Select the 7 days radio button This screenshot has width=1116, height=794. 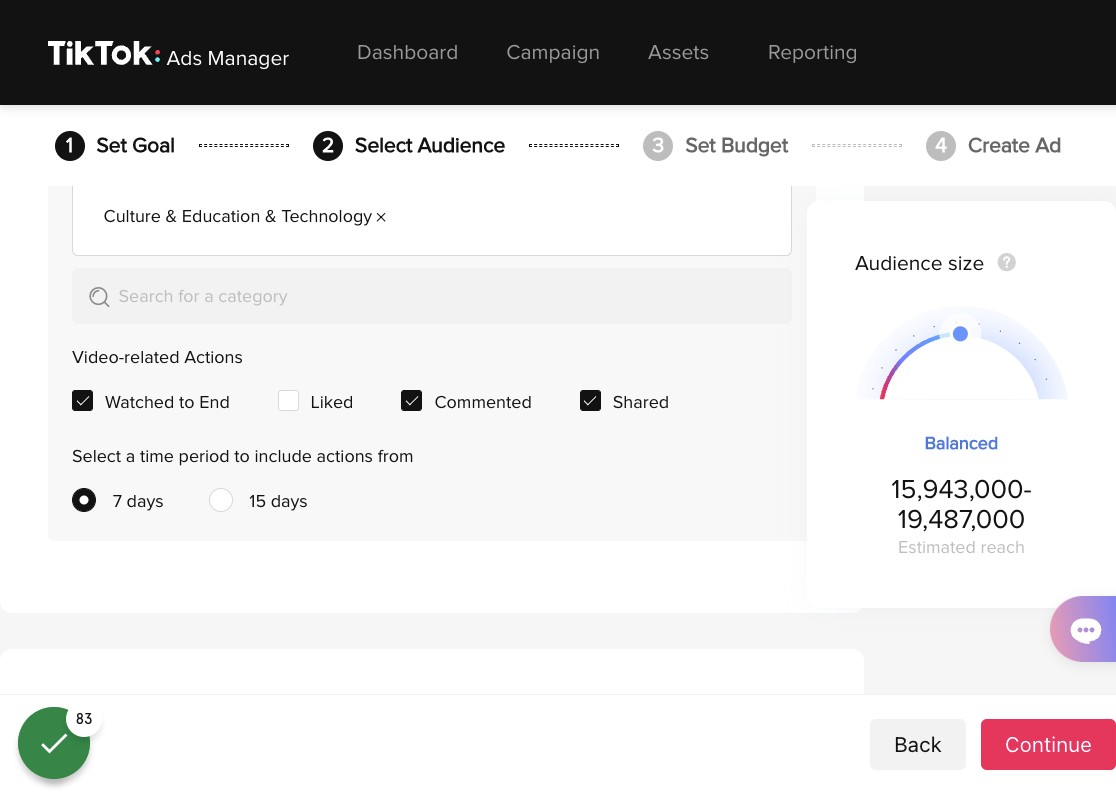click(x=84, y=500)
